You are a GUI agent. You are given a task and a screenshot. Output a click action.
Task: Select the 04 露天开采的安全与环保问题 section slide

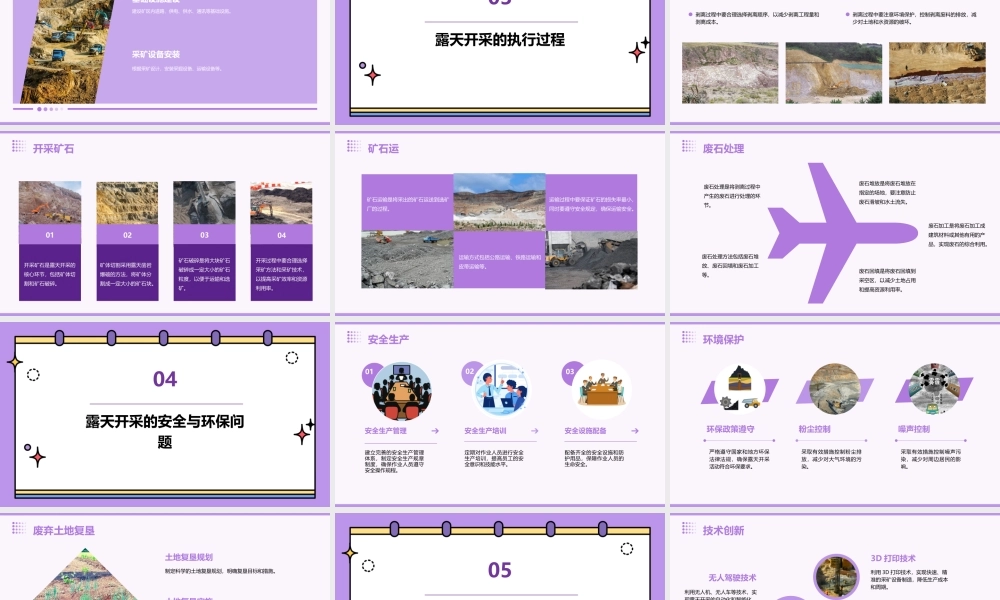click(x=165, y=414)
